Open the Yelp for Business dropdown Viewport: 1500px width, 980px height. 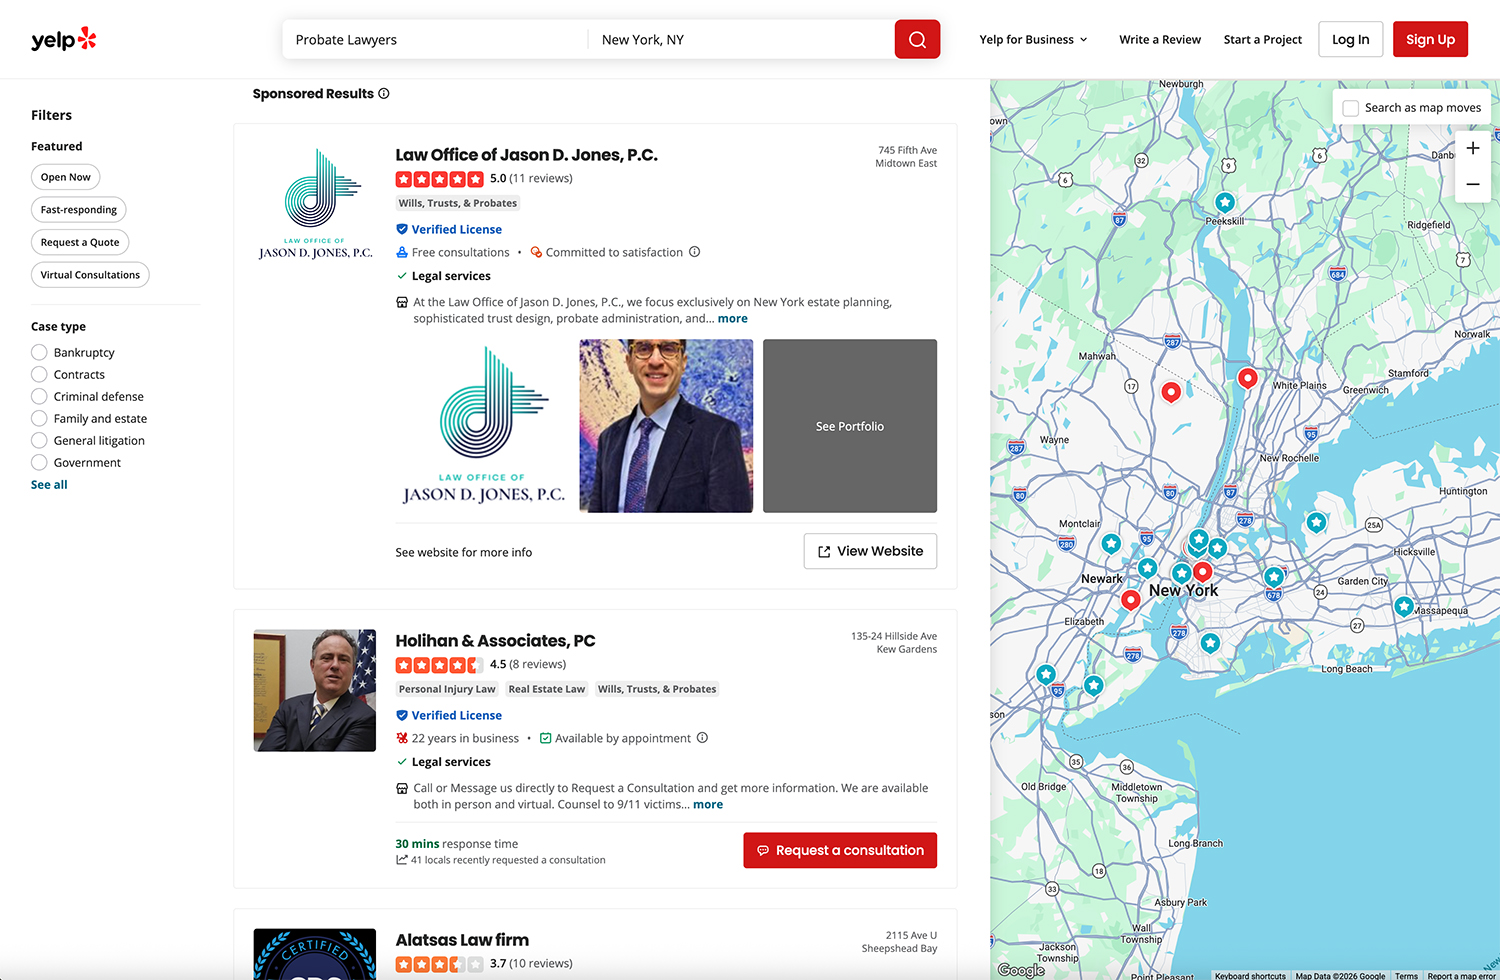(1033, 40)
